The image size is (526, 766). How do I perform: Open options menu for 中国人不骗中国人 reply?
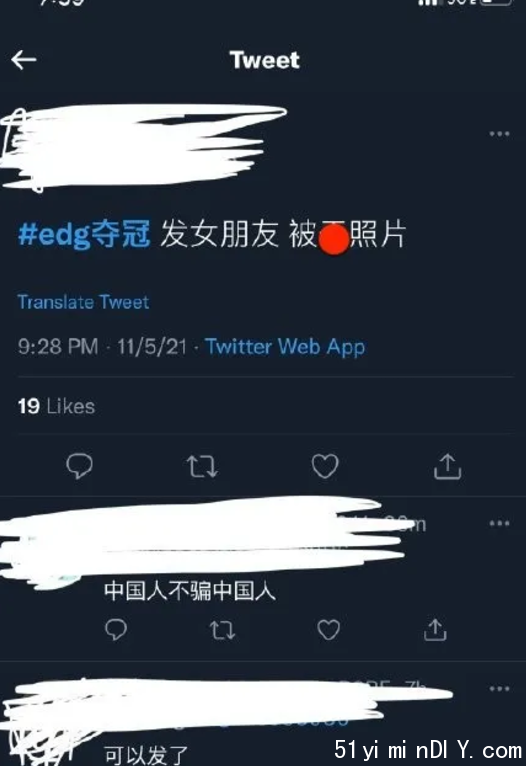point(499,523)
